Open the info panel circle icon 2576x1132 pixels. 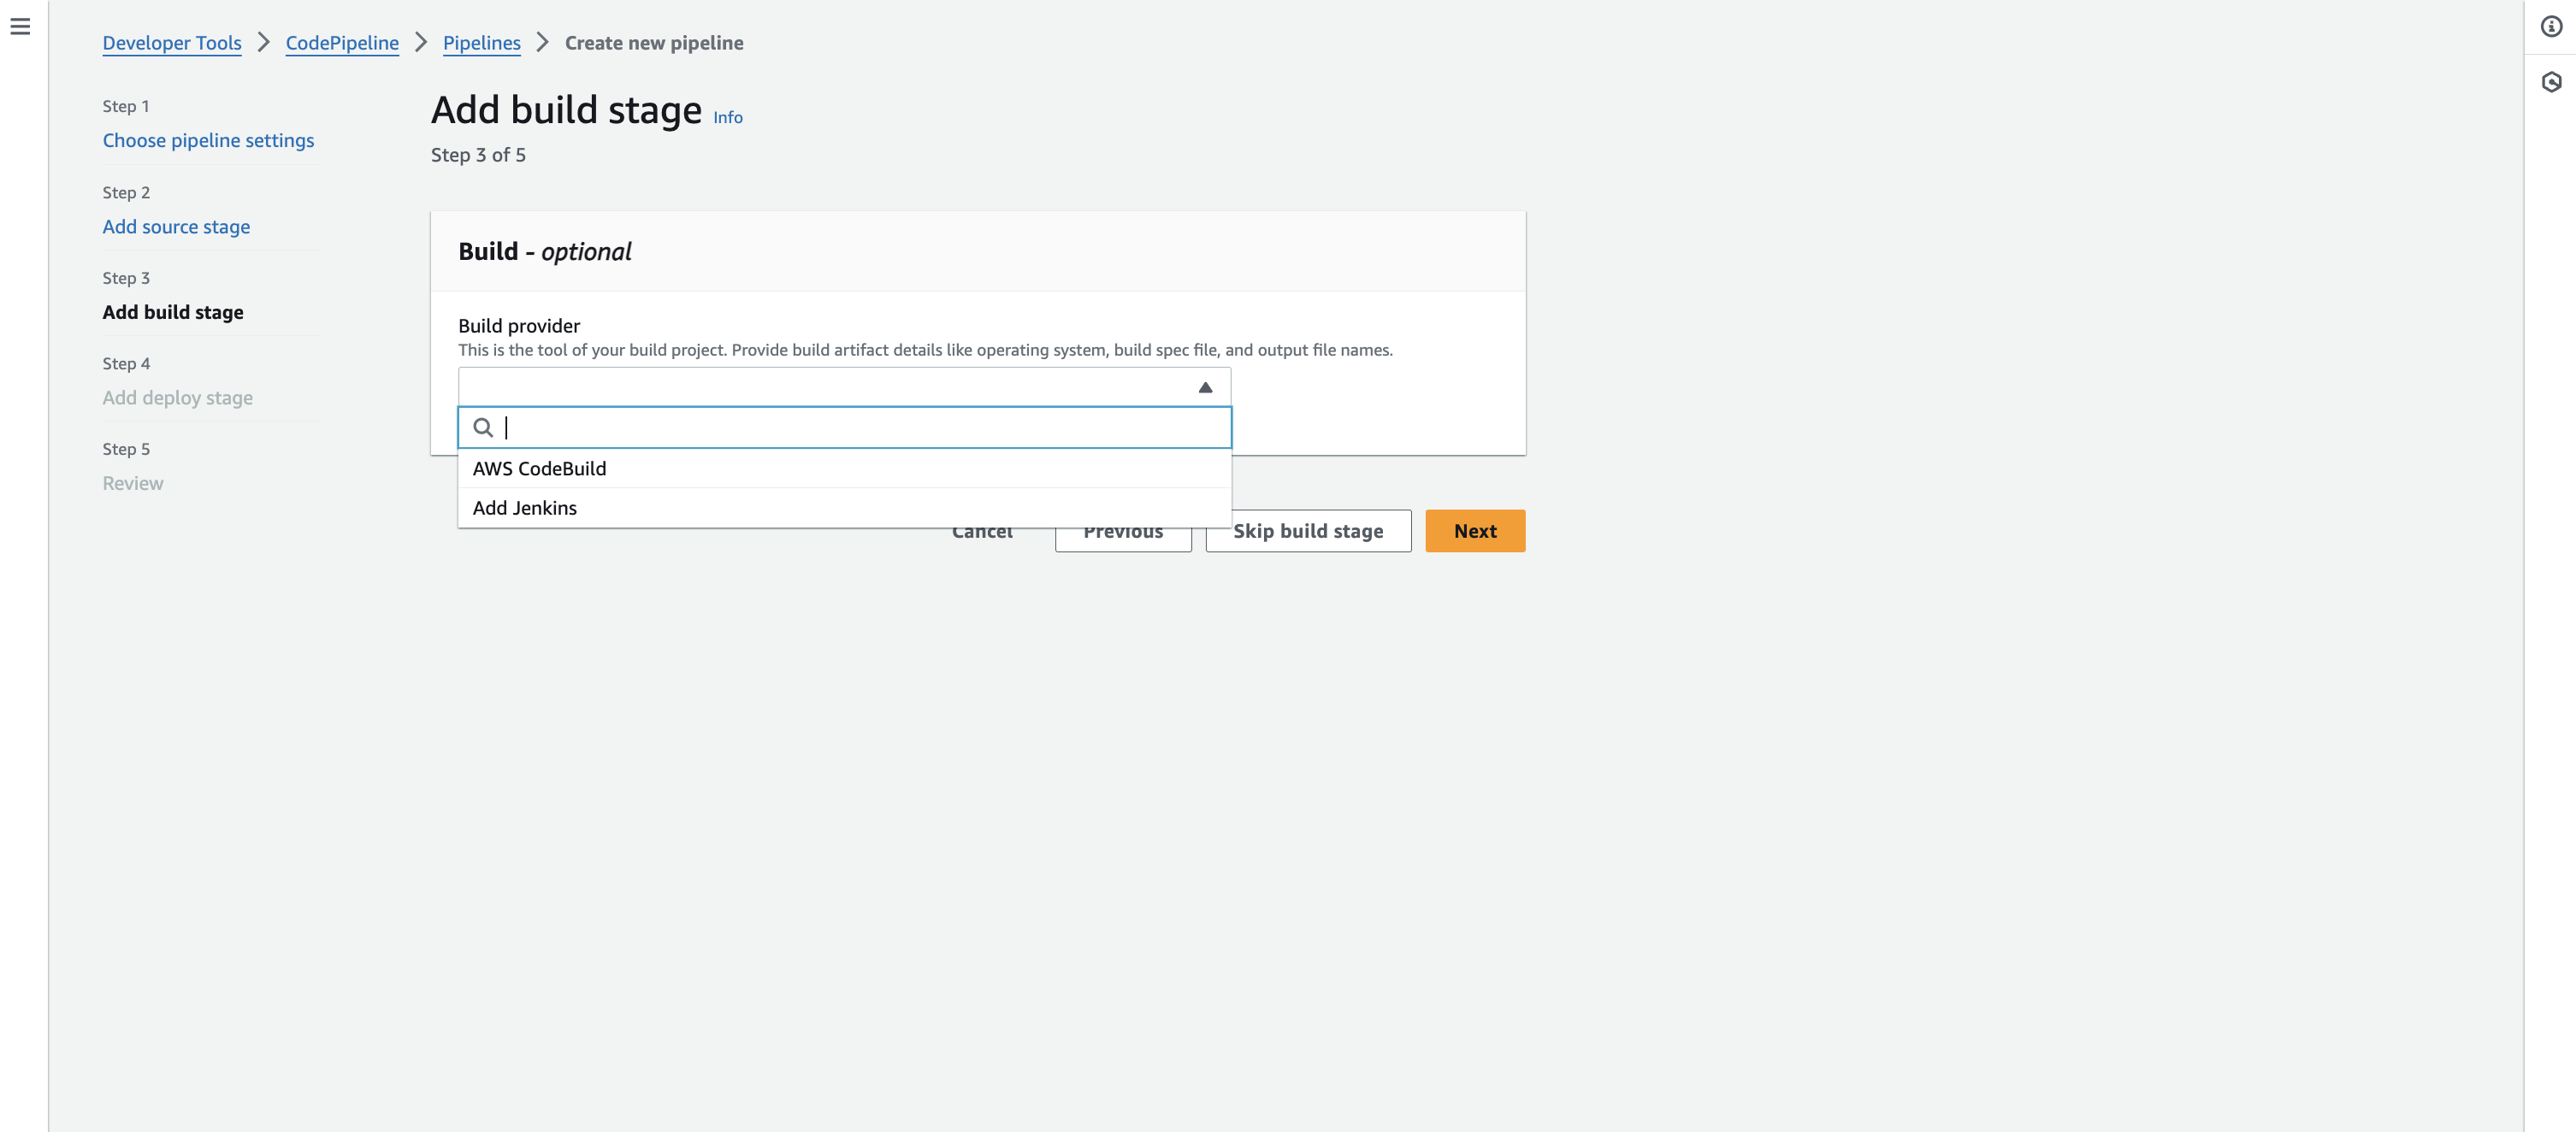pyautogui.click(x=2551, y=27)
